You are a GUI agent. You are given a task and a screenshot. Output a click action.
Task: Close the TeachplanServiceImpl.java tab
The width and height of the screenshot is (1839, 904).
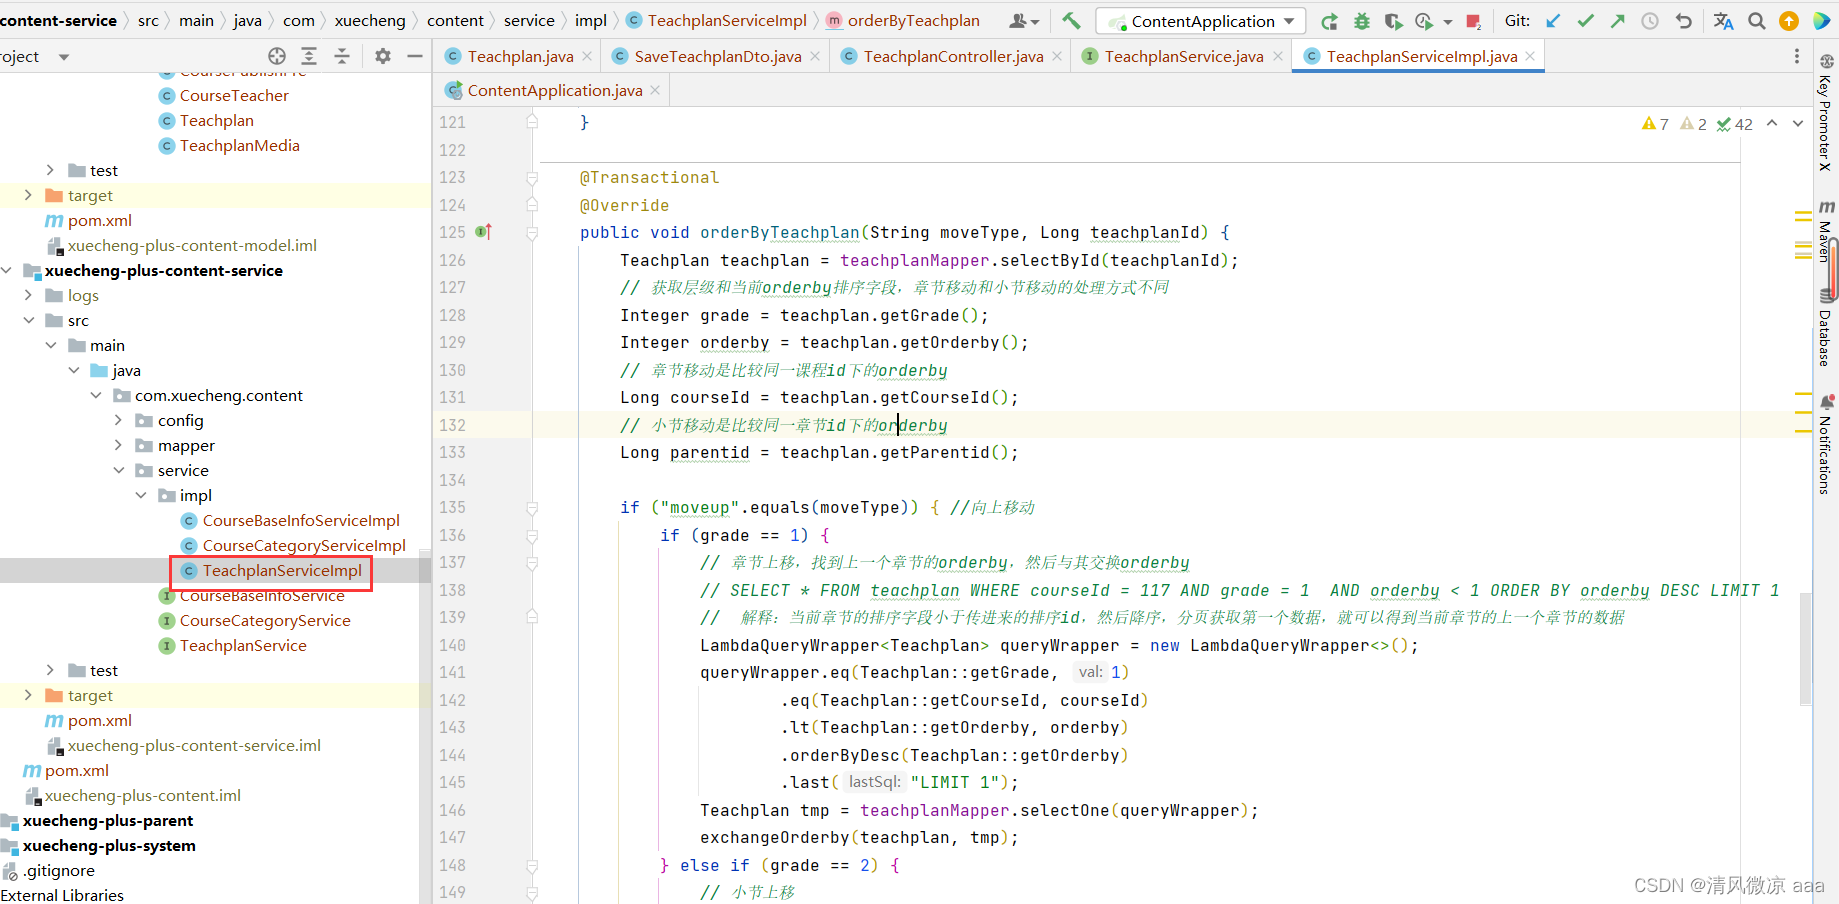[x=1530, y=57]
